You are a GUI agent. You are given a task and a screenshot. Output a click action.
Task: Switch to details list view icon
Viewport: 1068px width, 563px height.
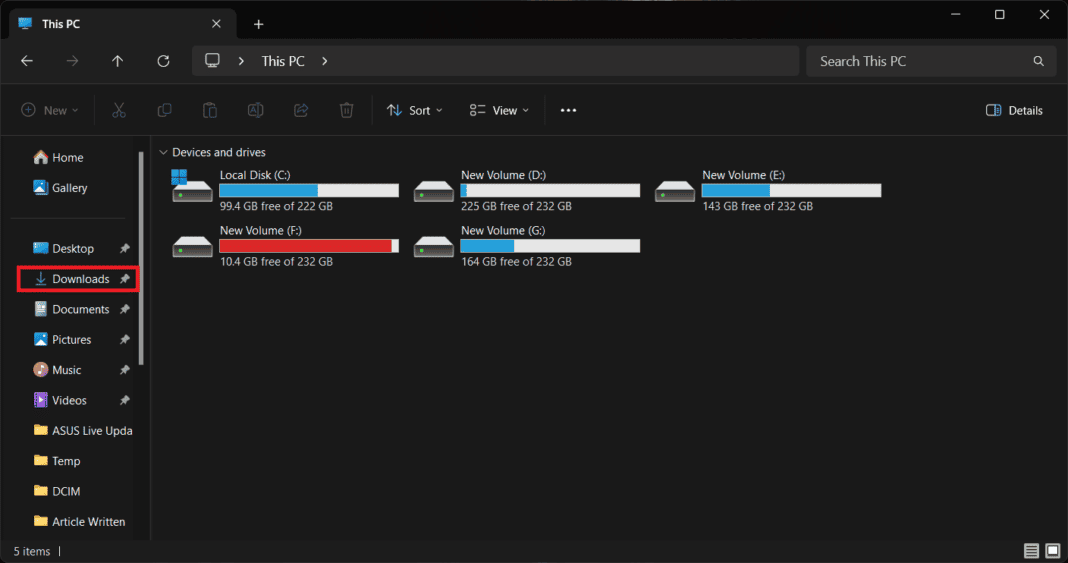[1031, 551]
